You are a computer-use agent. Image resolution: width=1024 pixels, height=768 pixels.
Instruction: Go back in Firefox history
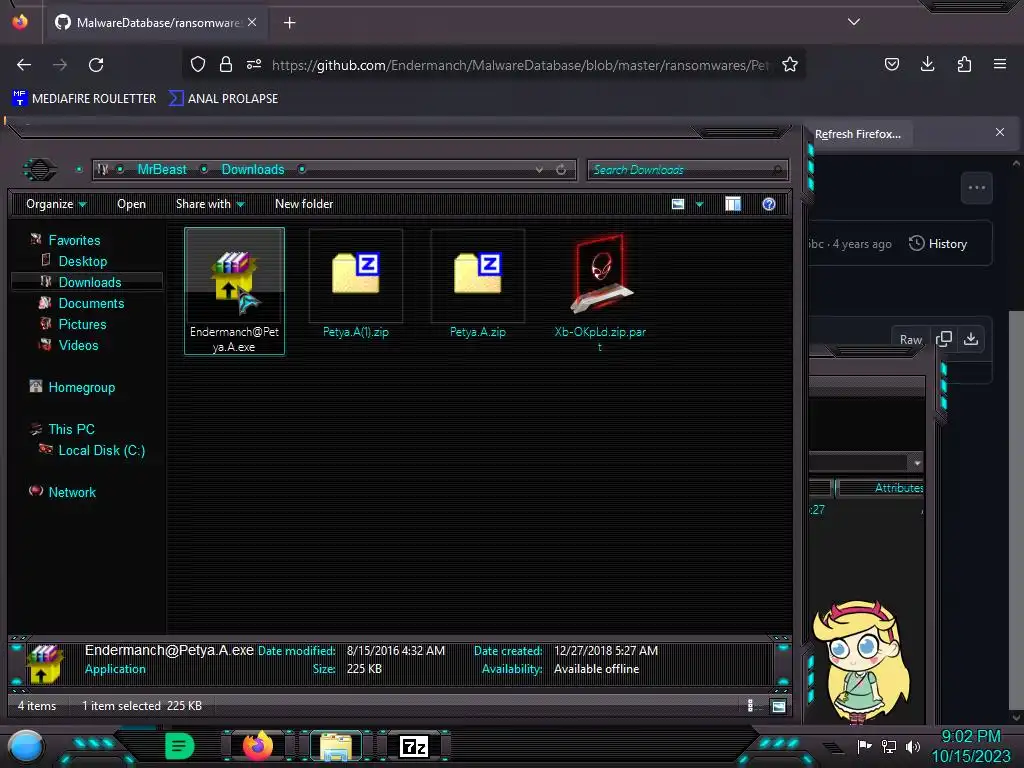click(24, 65)
